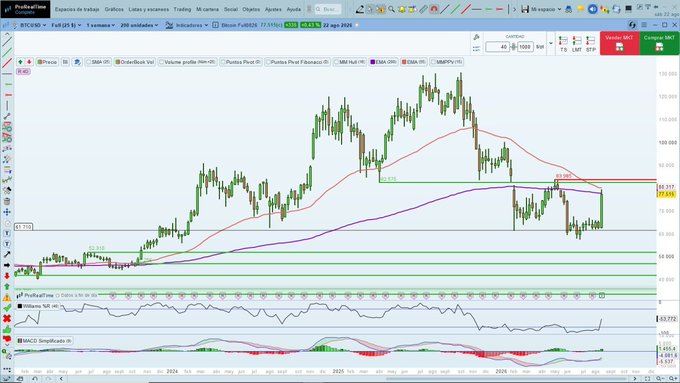Click the info icon beside Bitcoin Full0826
This screenshot has height=383, width=680.
tap(216, 25)
